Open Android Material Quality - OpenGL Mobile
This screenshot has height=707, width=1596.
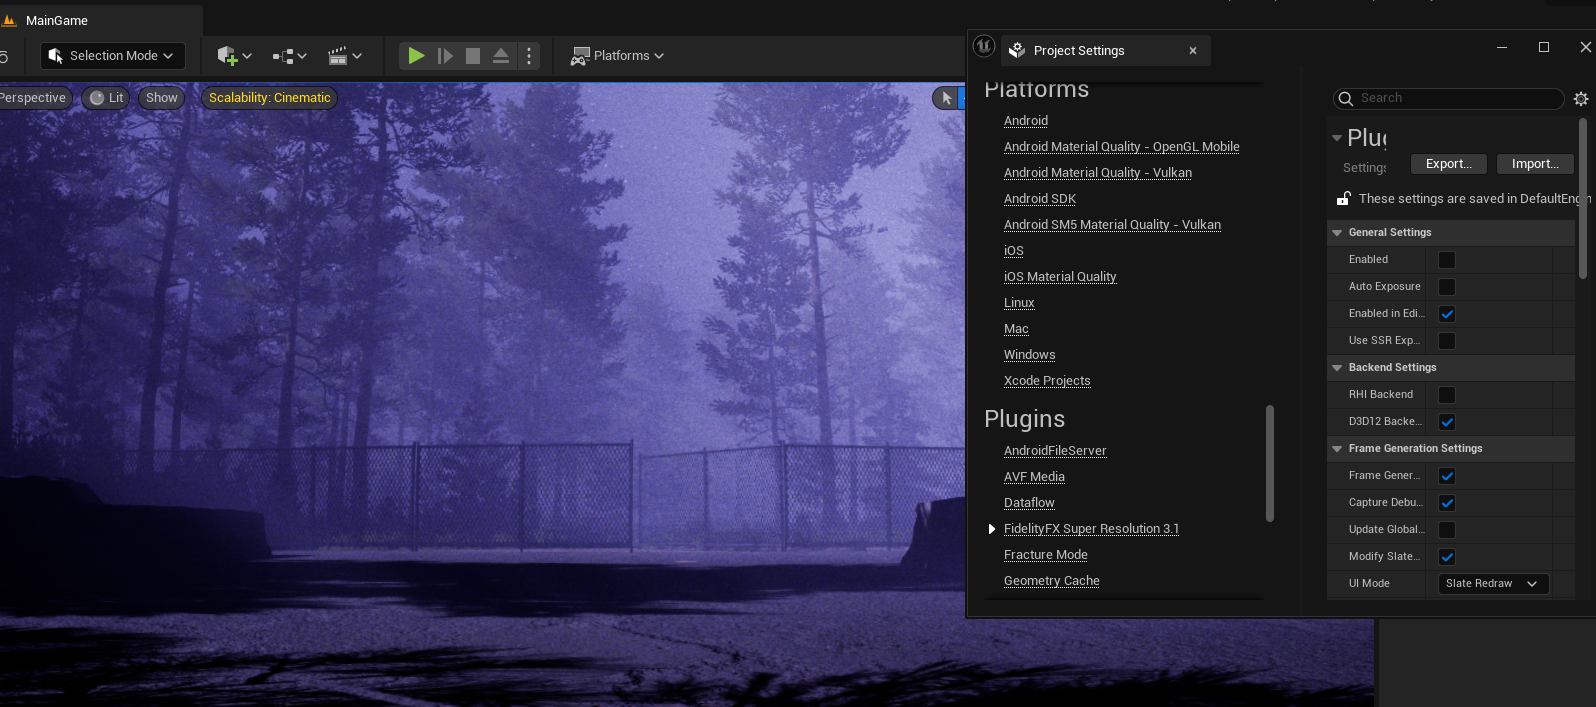pos(1122,147)
